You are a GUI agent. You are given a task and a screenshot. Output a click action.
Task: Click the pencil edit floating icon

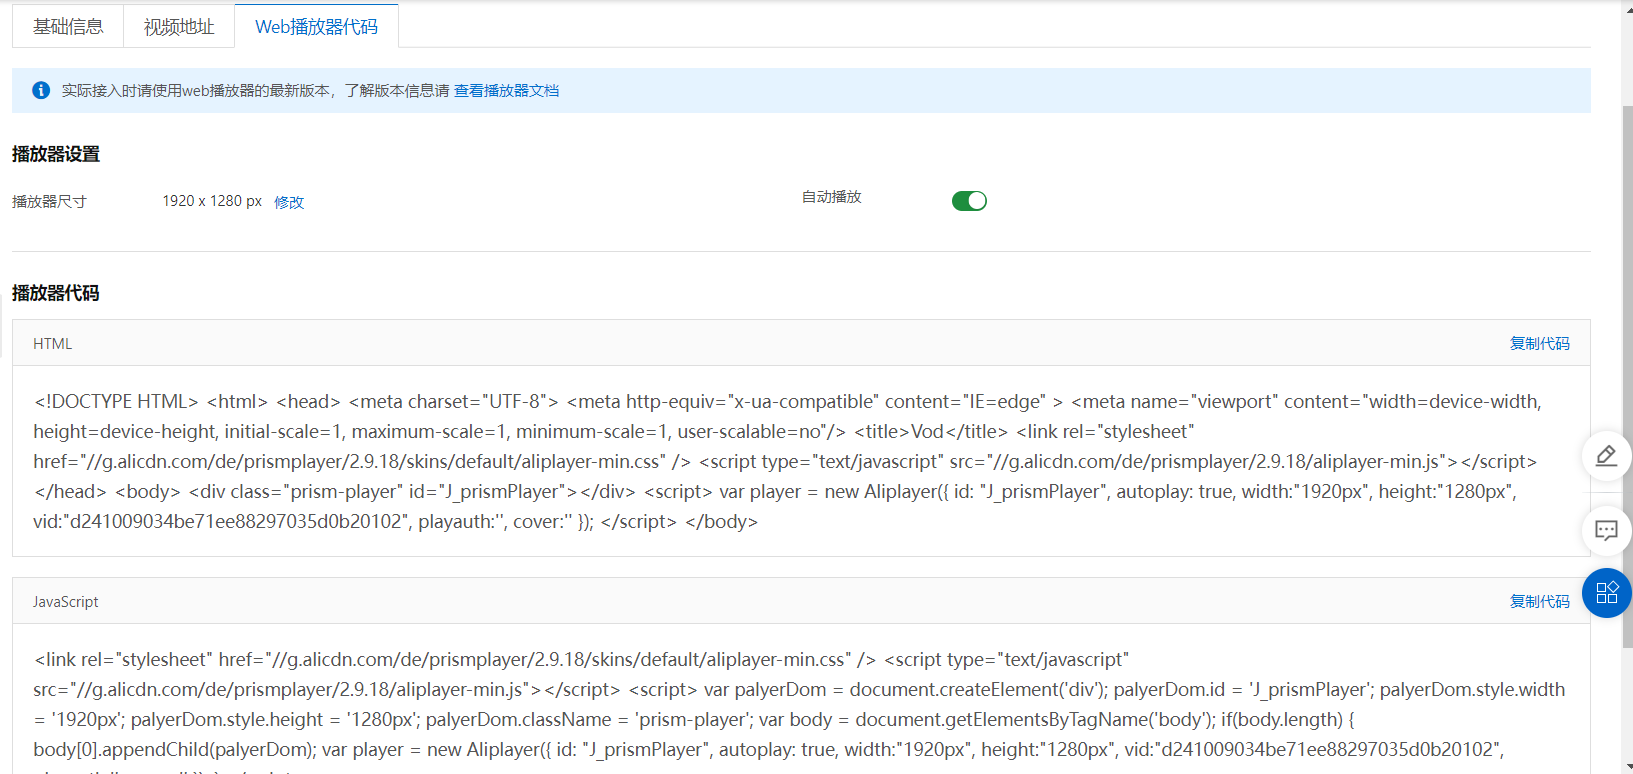point(1606,456)
